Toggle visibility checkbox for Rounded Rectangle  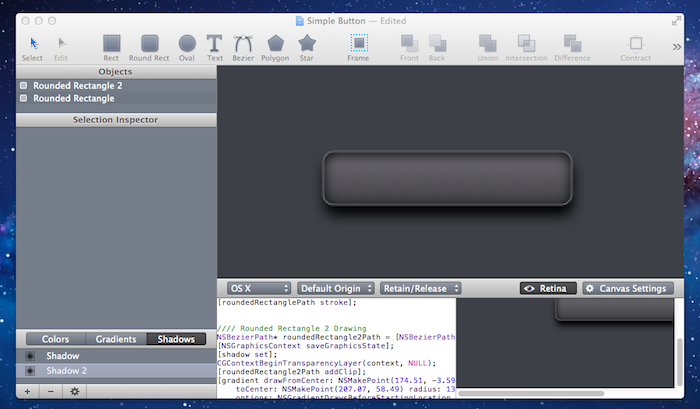click(x=24, y=98)
